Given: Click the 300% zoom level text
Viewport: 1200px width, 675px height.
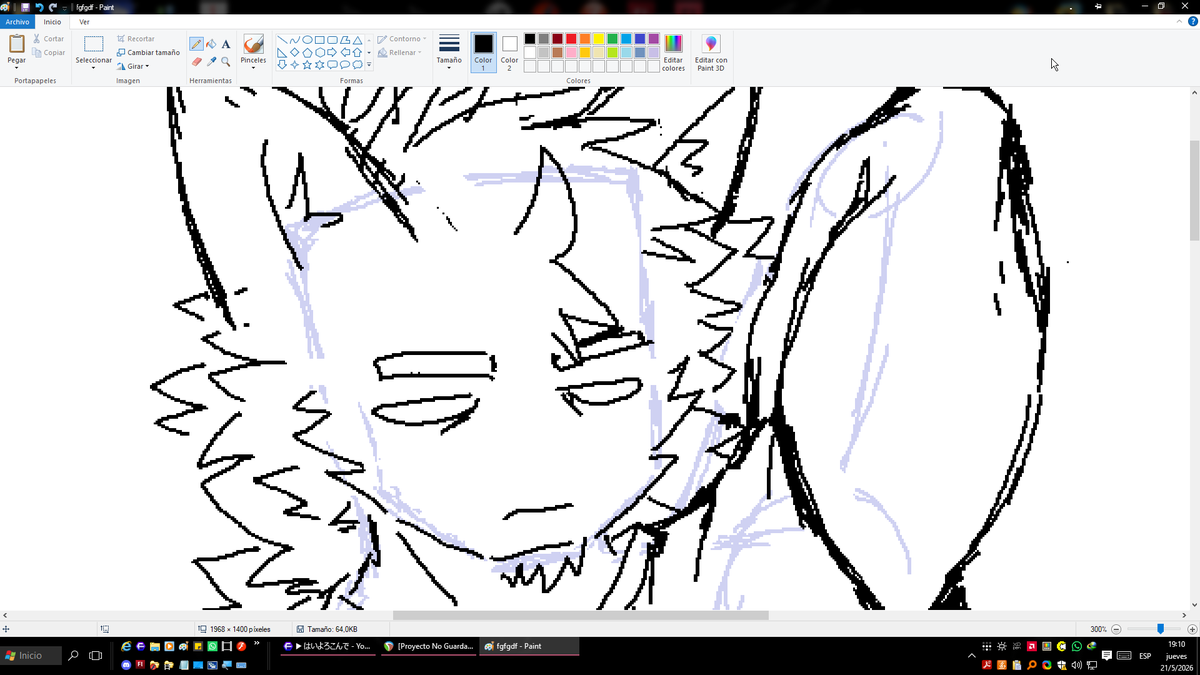Looking at the screenshot, I should tap(1098, 629).
